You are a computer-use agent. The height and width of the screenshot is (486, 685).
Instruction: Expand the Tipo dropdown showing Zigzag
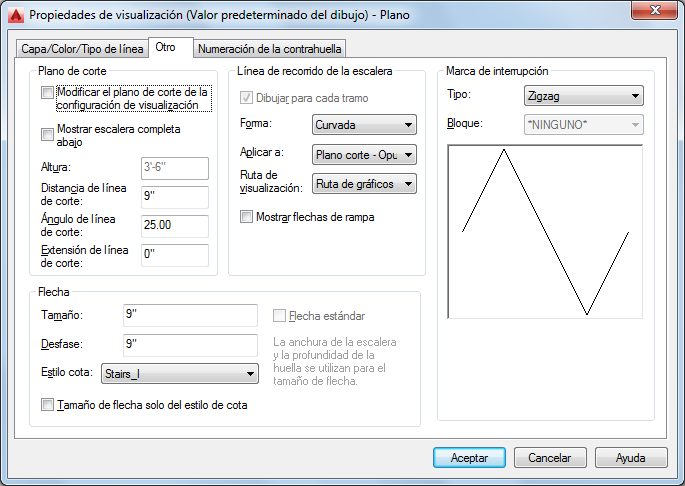point(582,96)
